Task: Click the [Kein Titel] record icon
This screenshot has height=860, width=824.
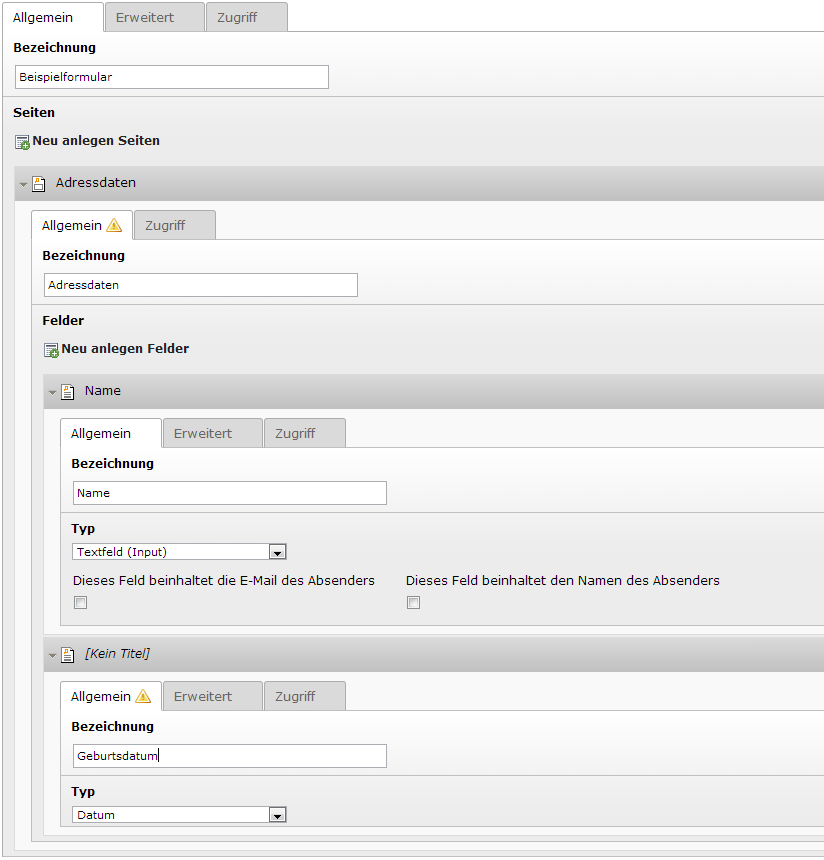Action: tap(68, 655)
